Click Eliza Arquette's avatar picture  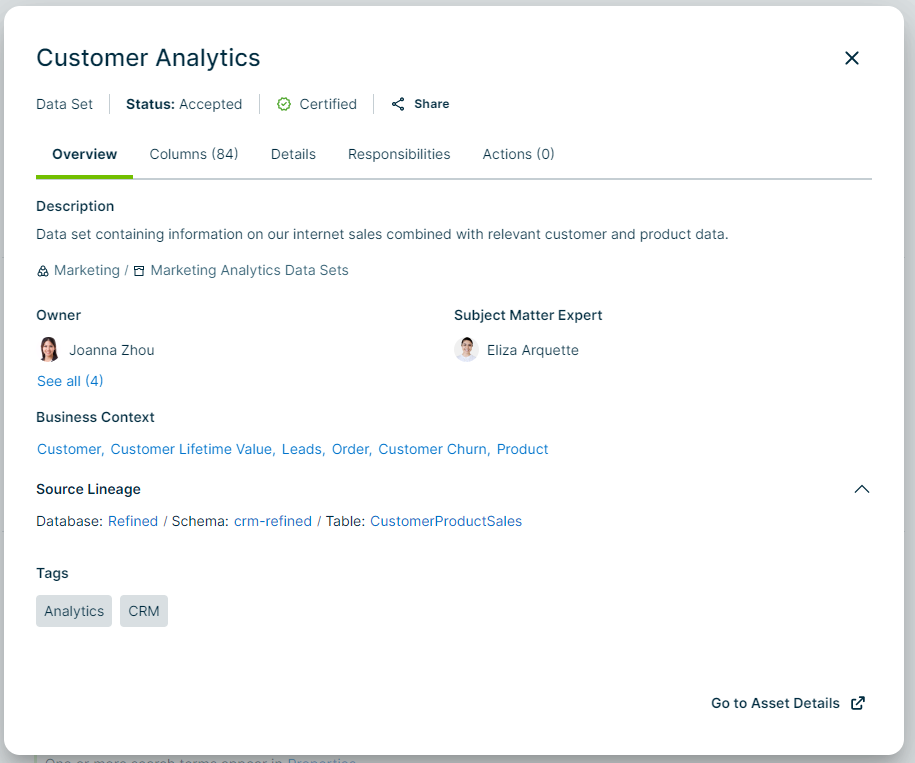point(466,350)
